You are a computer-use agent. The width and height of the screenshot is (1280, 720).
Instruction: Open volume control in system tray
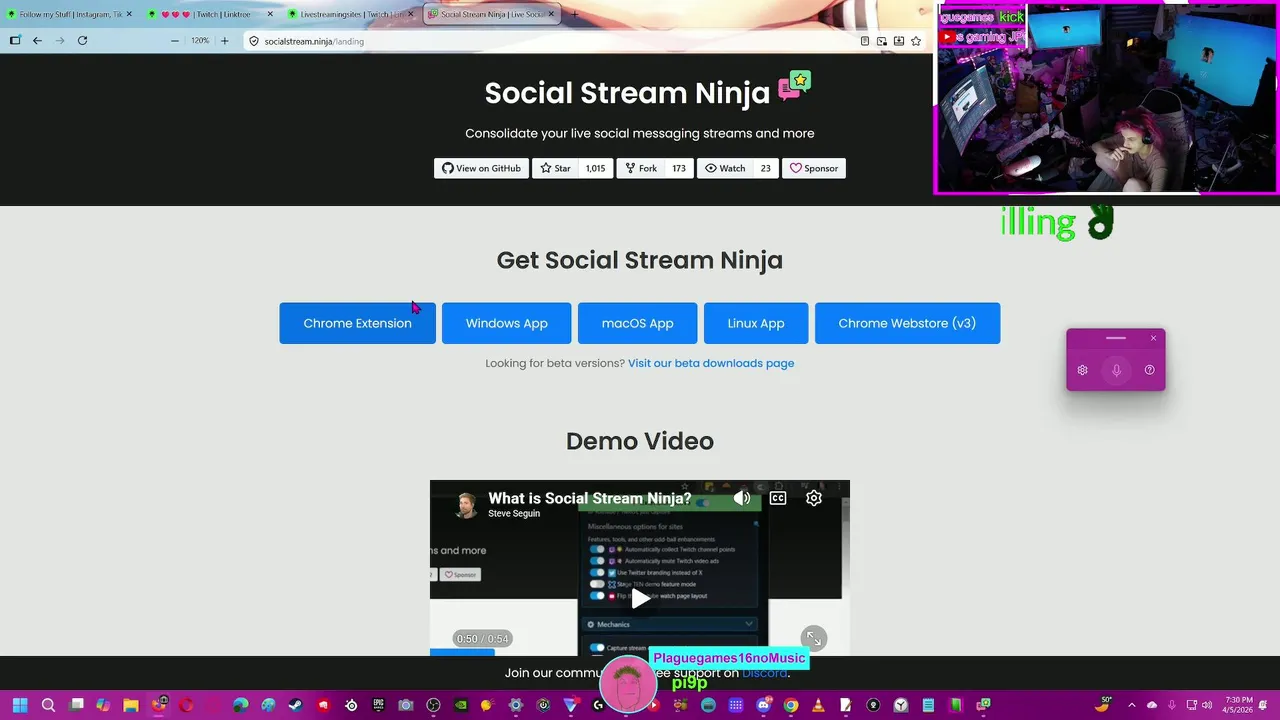1207,705
